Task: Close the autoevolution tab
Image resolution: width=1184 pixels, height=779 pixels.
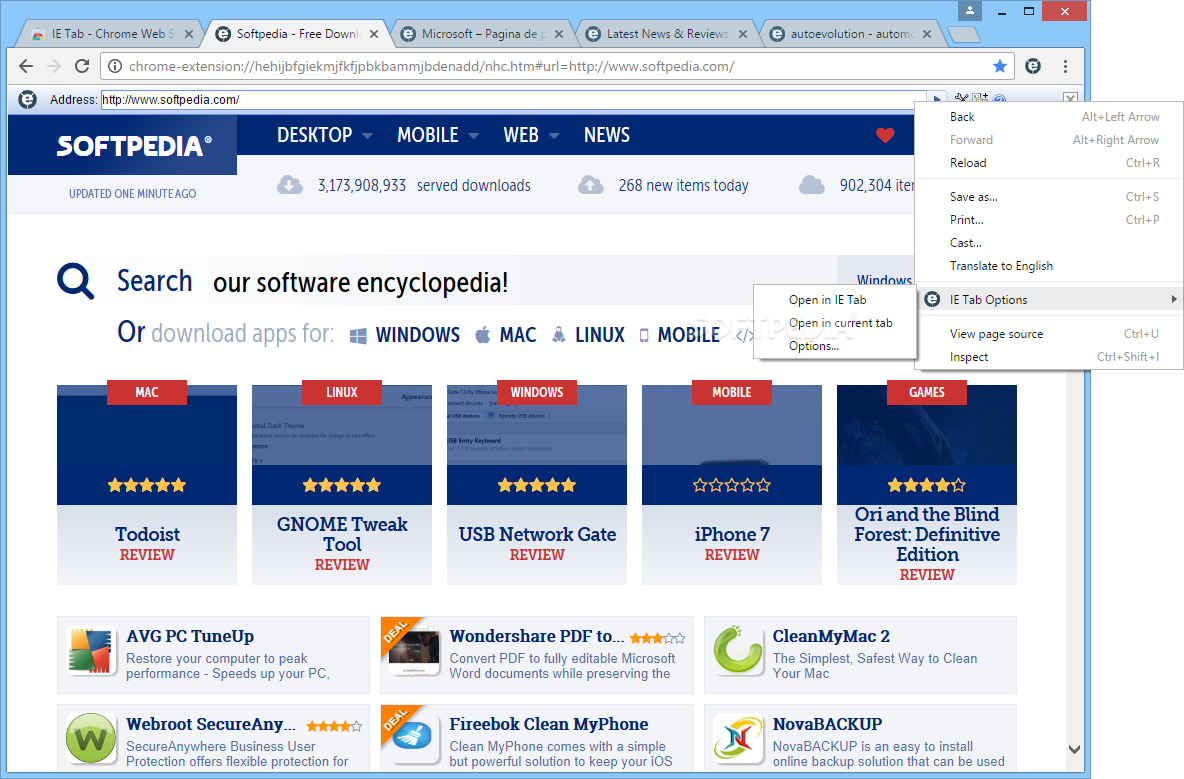Action: coord(927,34)
